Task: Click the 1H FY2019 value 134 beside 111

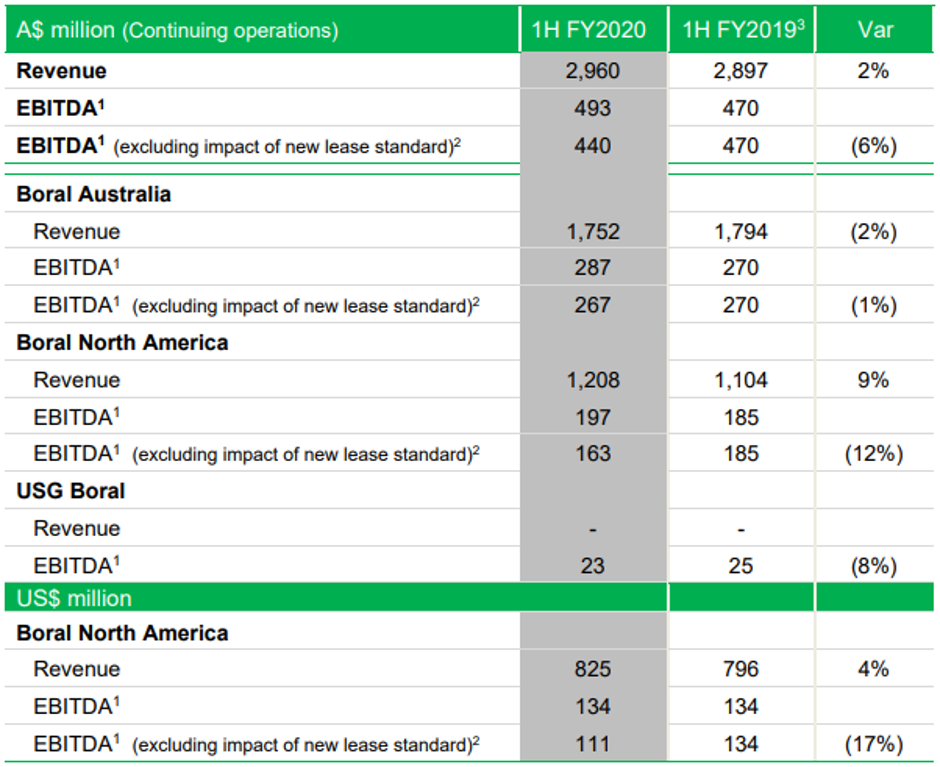Action: pos(740,744)
